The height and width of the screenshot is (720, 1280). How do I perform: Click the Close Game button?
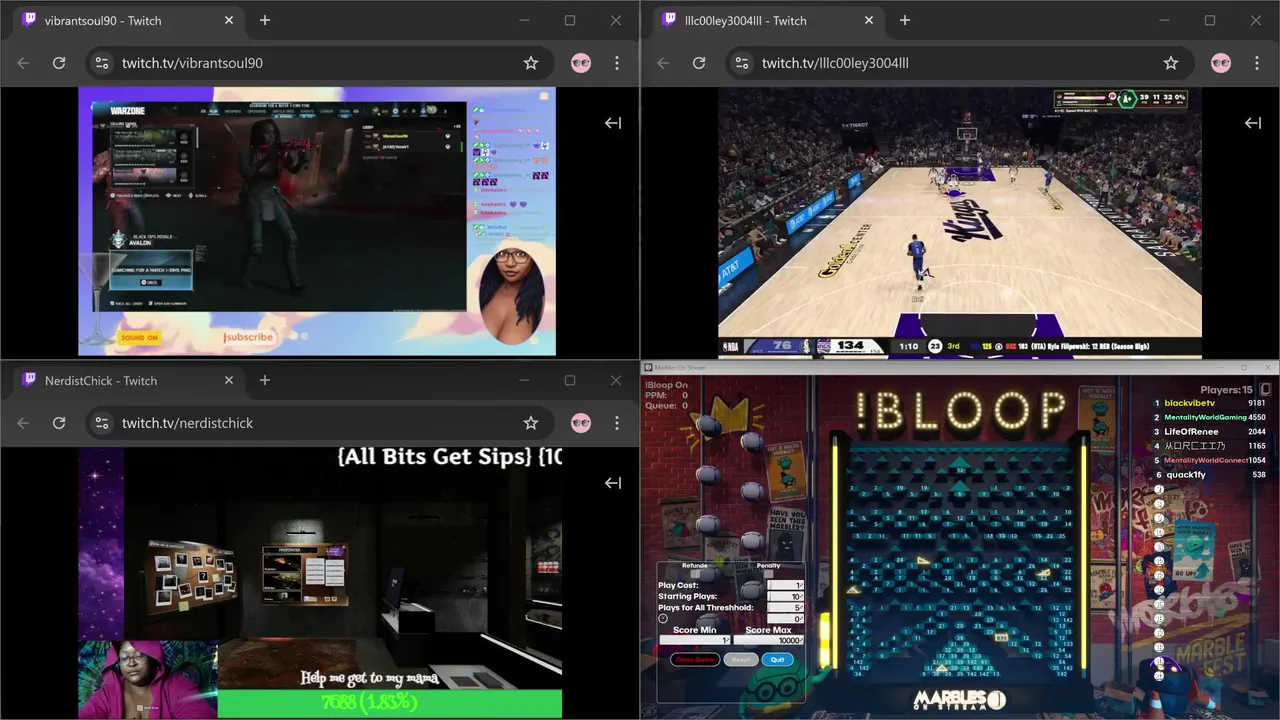695,659
